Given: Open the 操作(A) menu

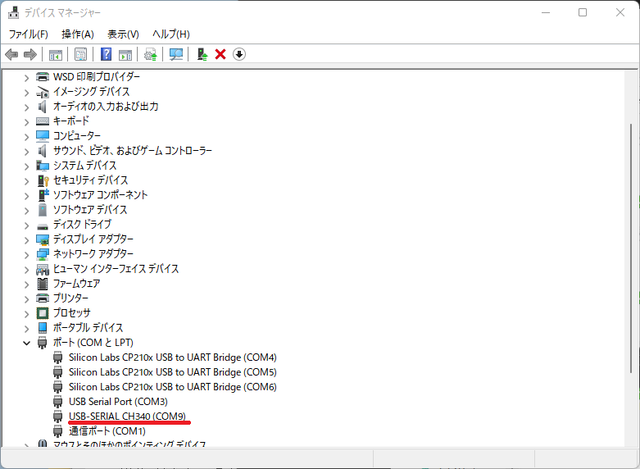Looking at the screenshot, I should [x=78, y=34].
